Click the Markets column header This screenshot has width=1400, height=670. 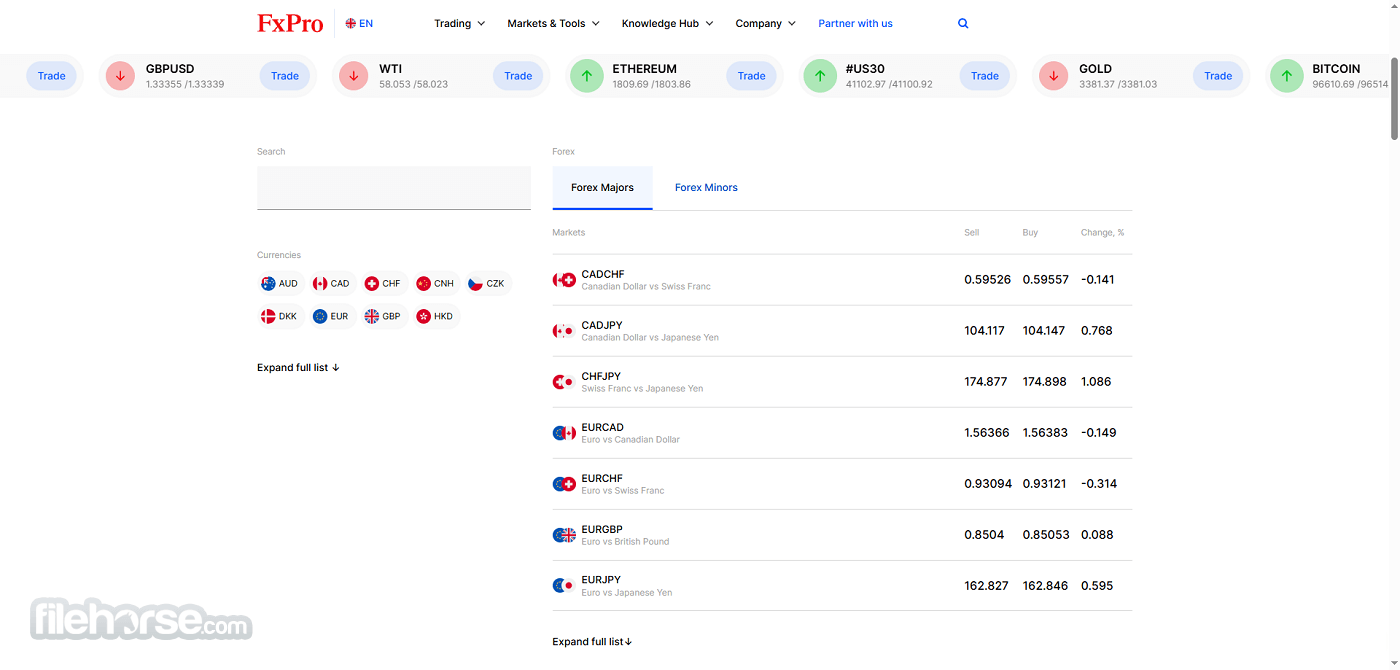568,233
